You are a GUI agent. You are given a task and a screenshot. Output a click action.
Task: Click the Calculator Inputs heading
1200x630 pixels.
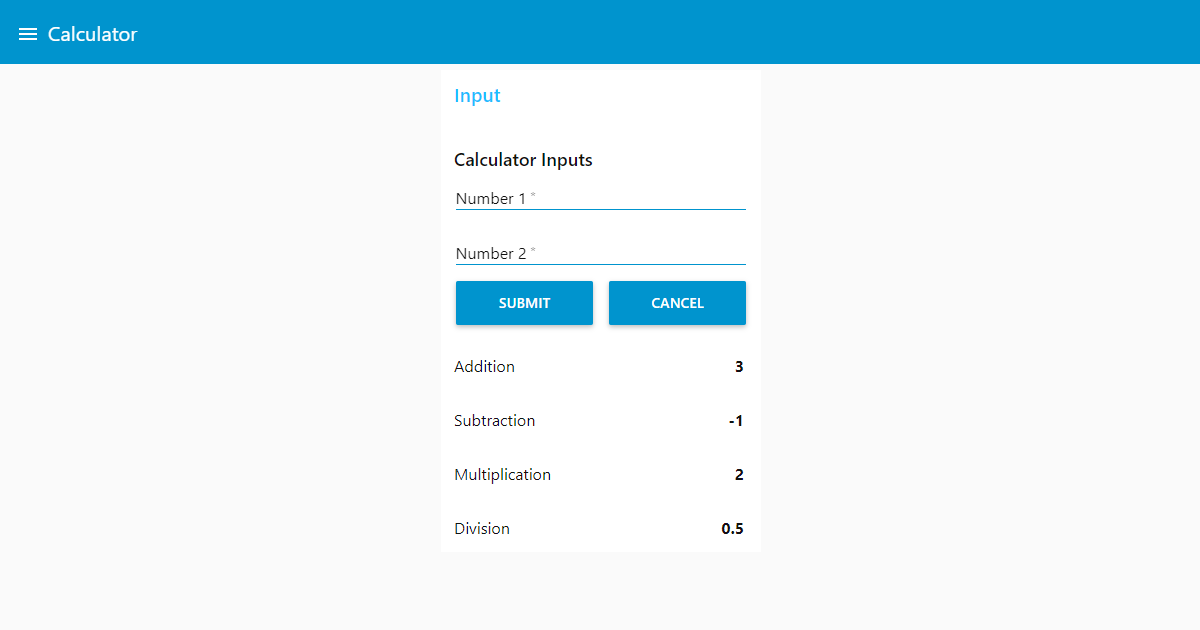[x=523, y=160]
